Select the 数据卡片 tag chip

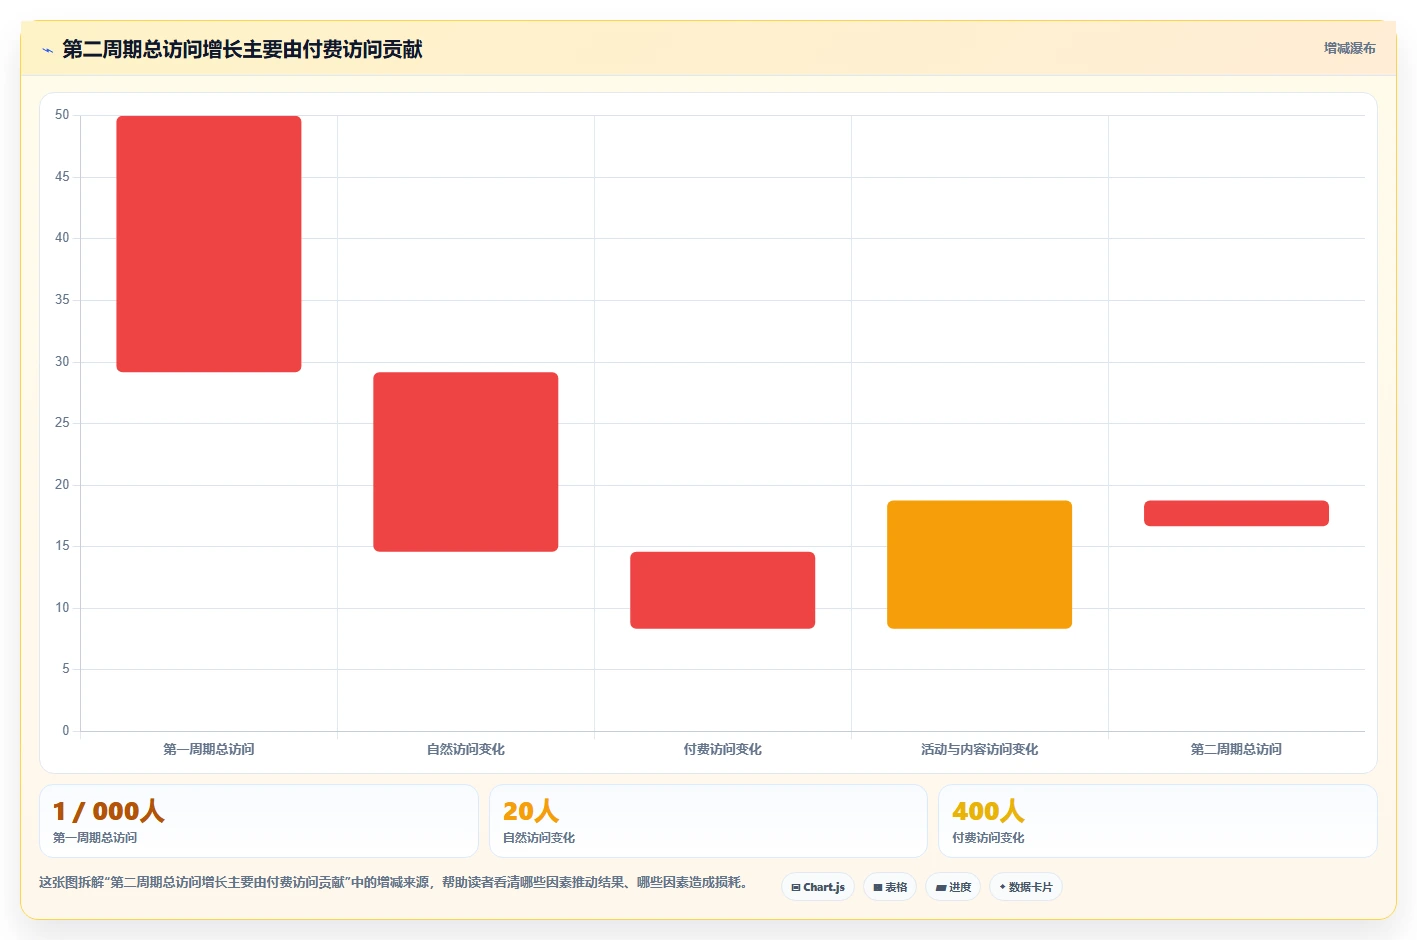1026,887
